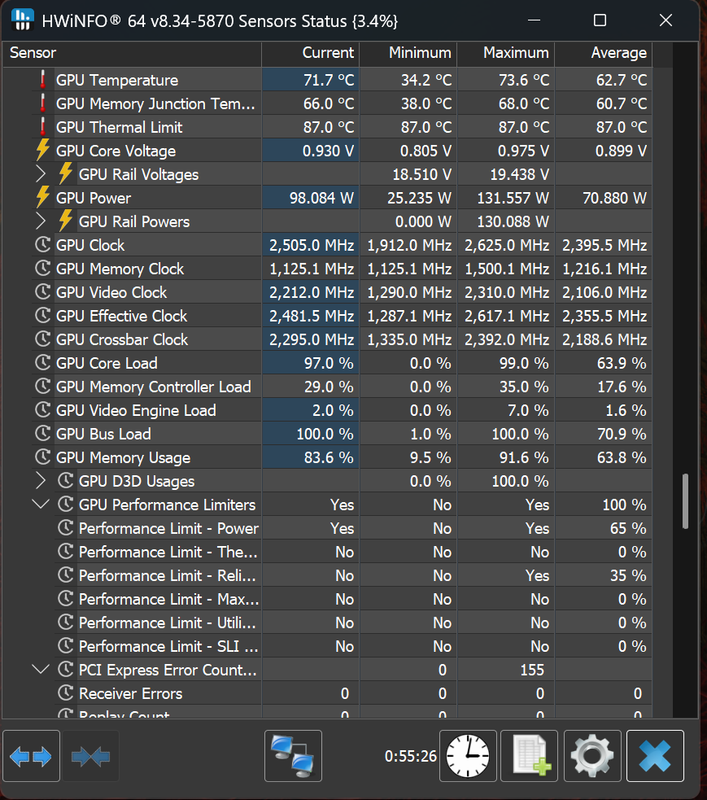Open remote network monitoring computers icon
Screen dimensions: 707x800
(293, 756)
